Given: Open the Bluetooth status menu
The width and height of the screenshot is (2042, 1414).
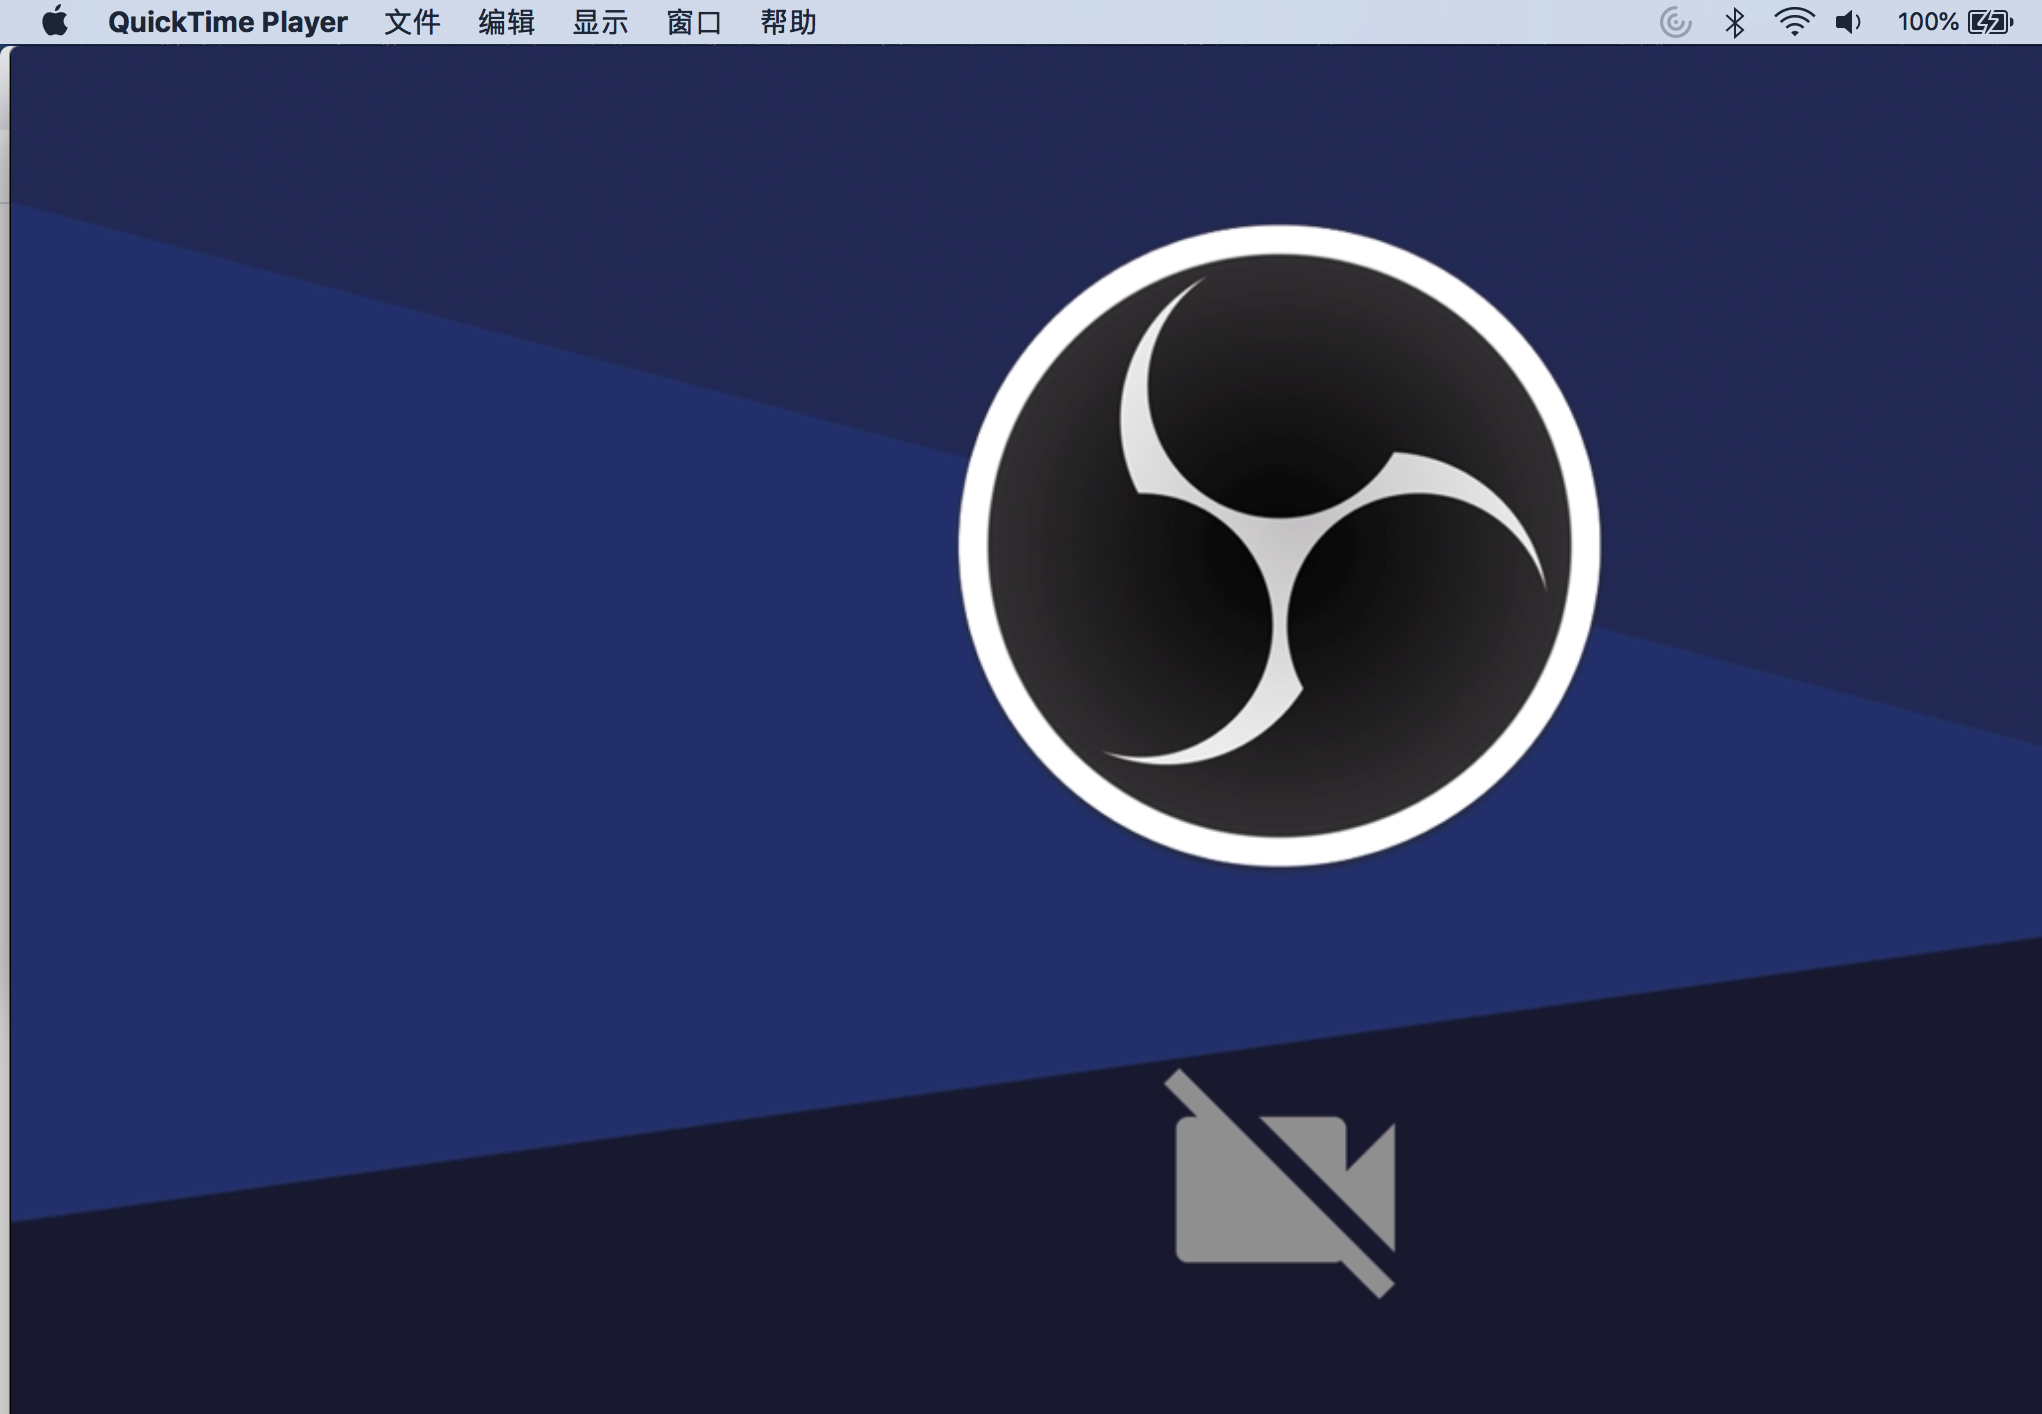Looking at the screenshot, I should click(1735, 21).
